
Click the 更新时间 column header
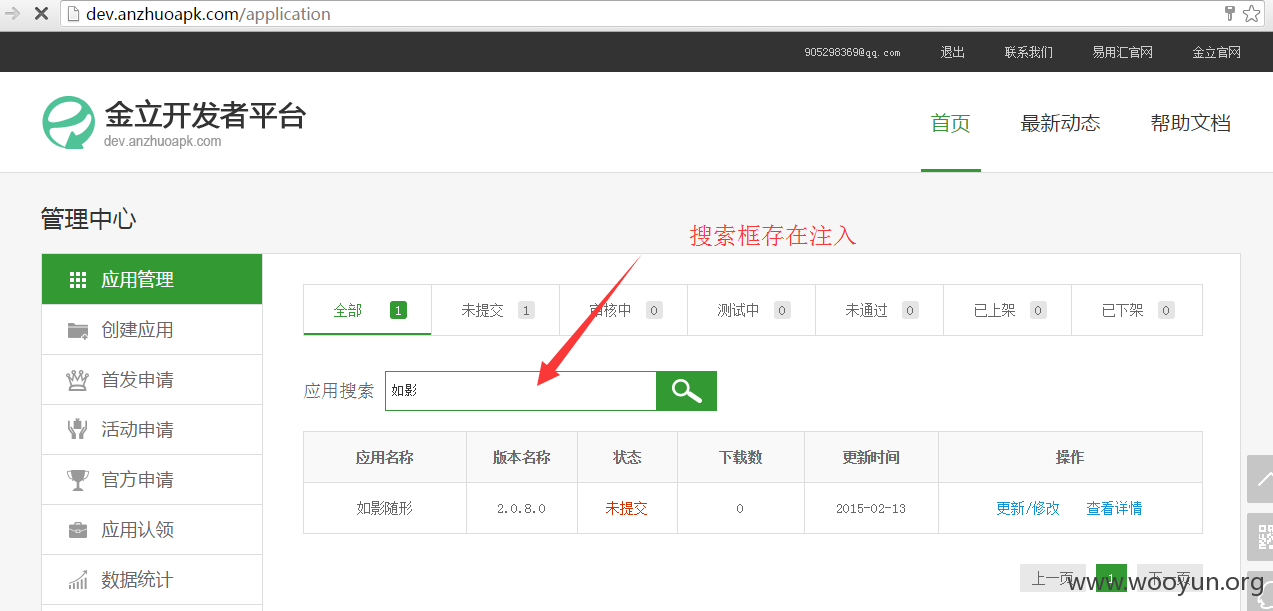[x=871, y=457]
